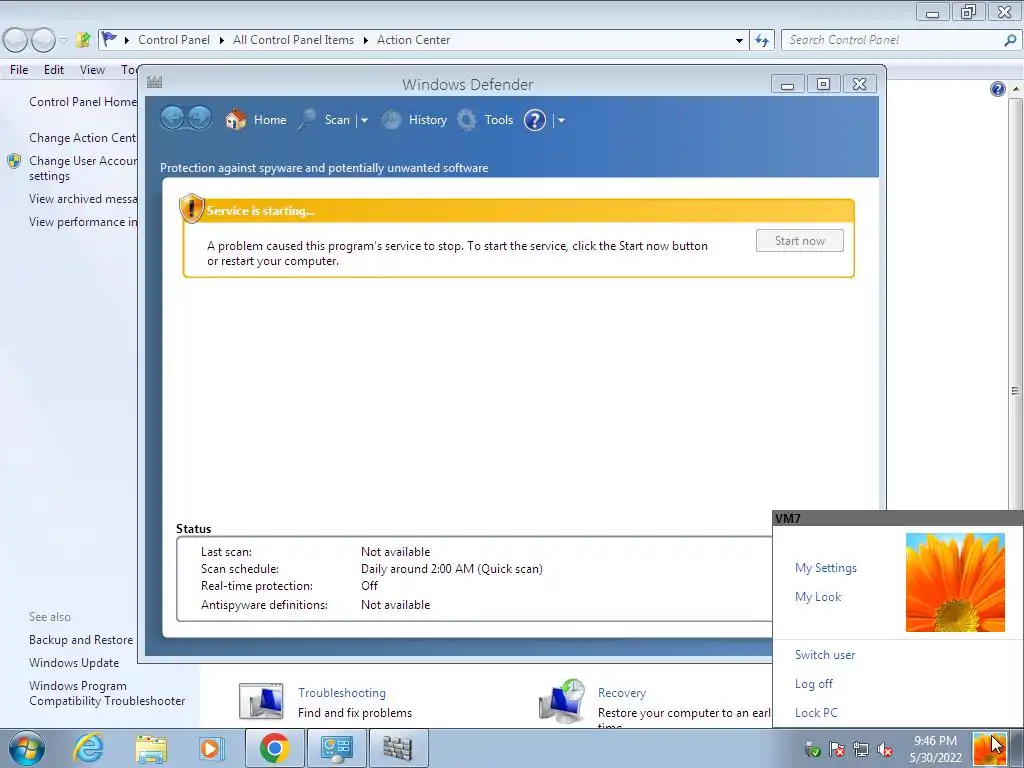Open recent pages dropdown arrow

pyautogui.click(x=63, y=40)
